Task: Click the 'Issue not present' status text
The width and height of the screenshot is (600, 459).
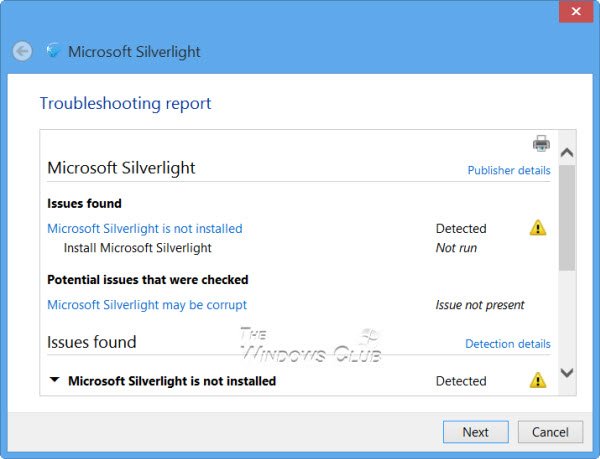Action: tap(479, 305)
